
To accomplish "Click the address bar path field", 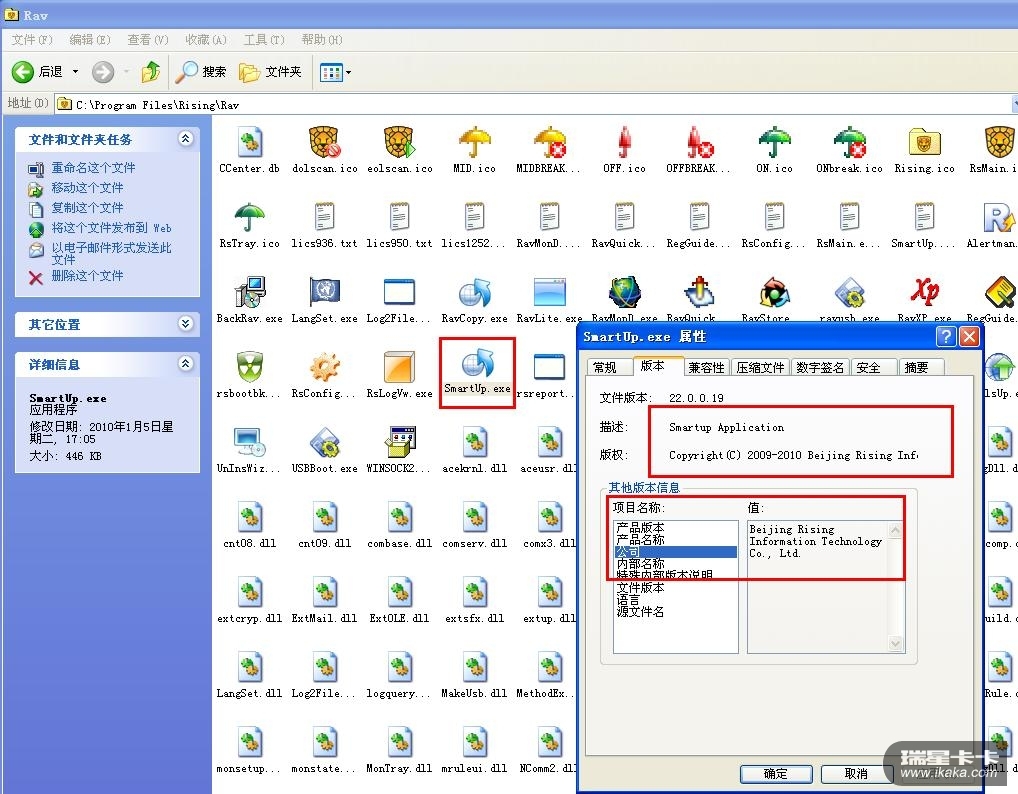I will (x=532, y=105).
